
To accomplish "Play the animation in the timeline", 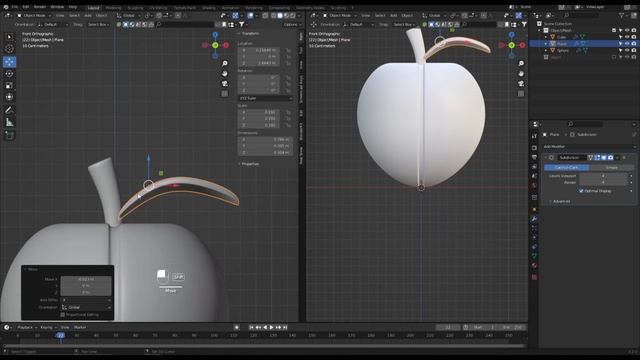I will coord(271,327).
